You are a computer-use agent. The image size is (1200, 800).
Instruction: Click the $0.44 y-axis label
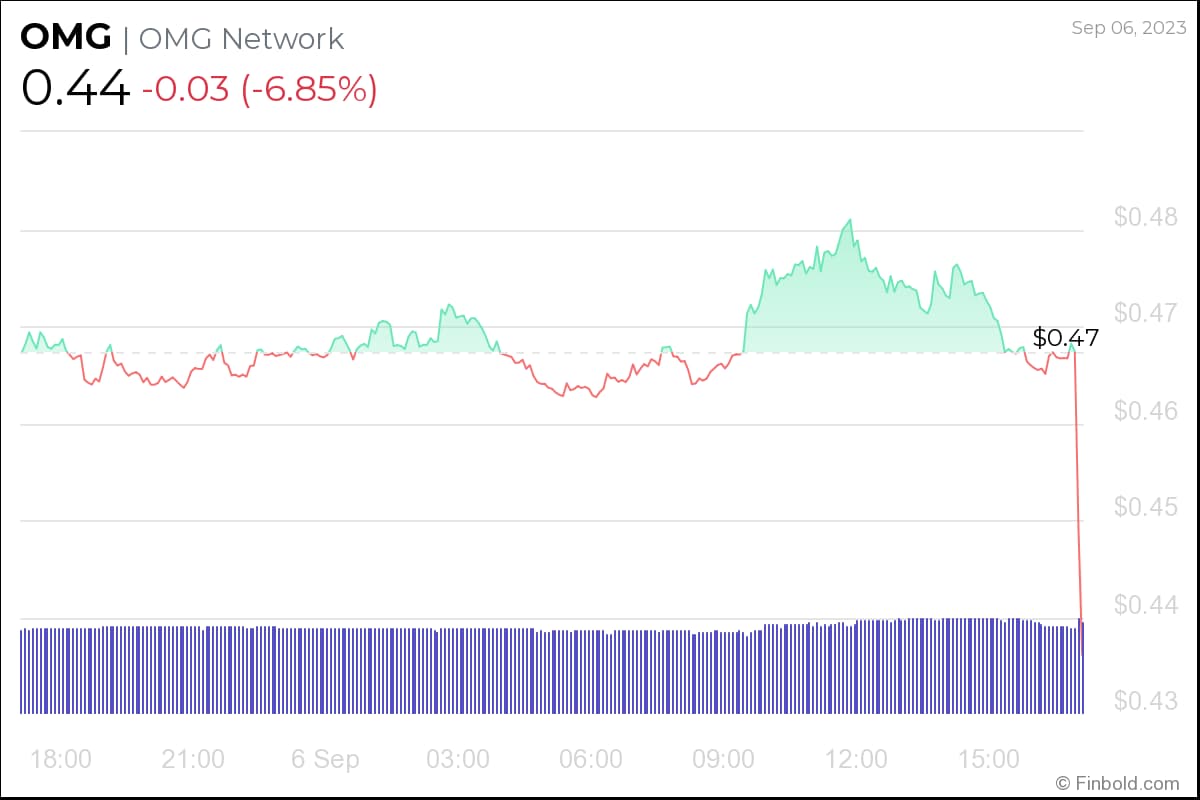pos(1146,604)
